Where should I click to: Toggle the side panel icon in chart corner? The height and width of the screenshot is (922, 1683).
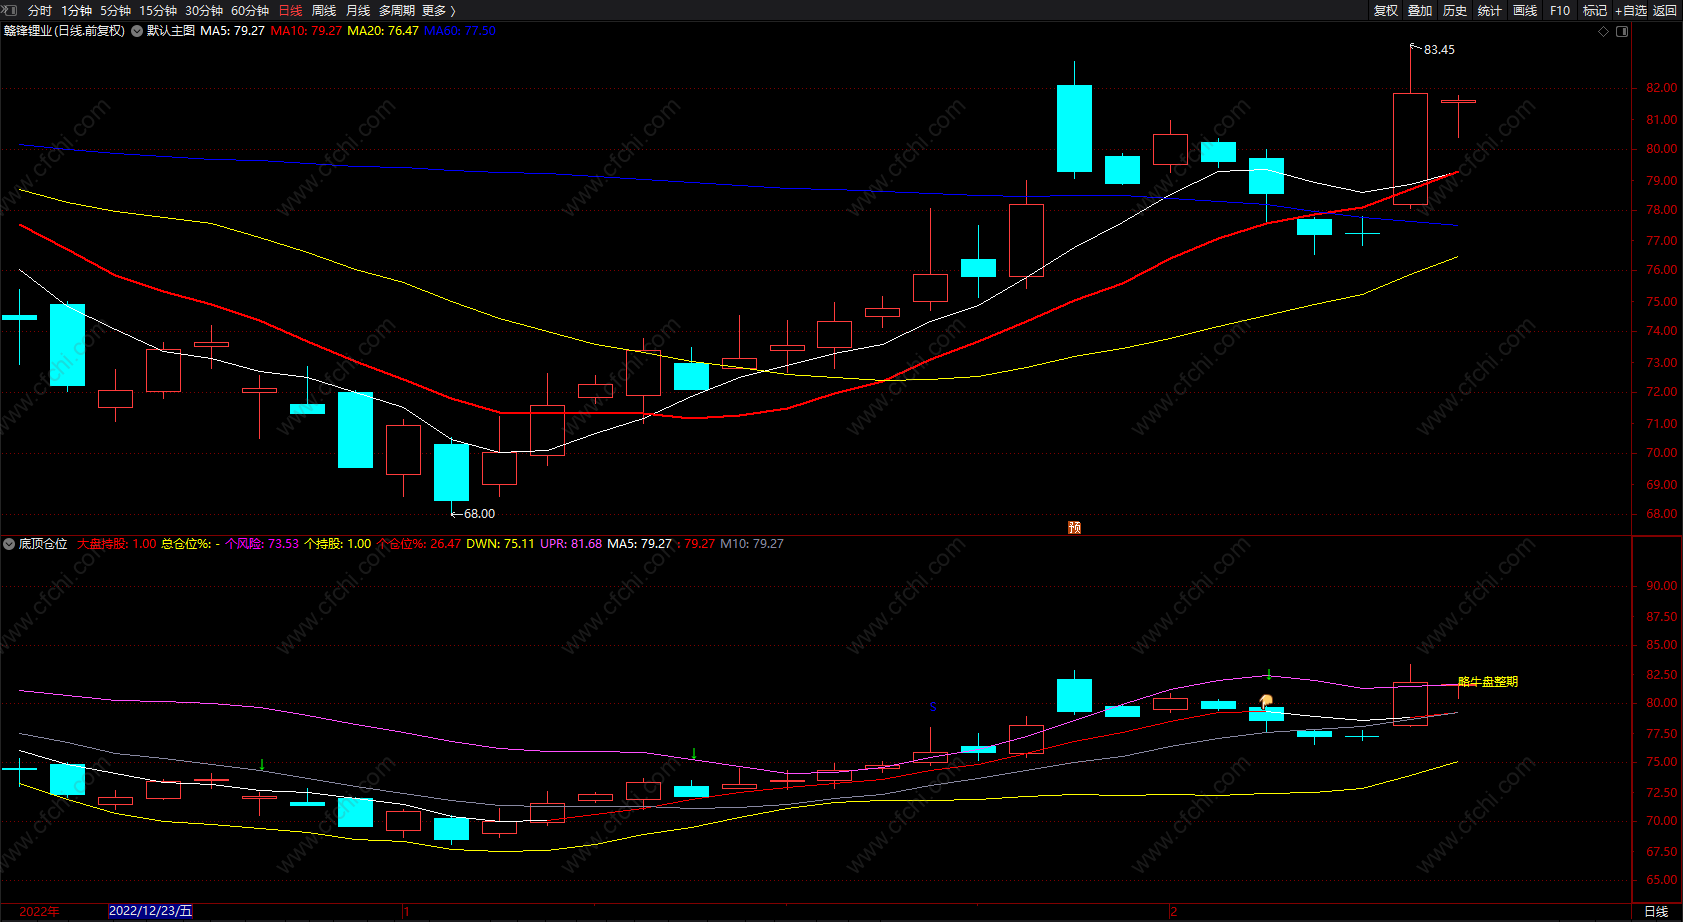pyautogui.click(x=1622, y=31)
